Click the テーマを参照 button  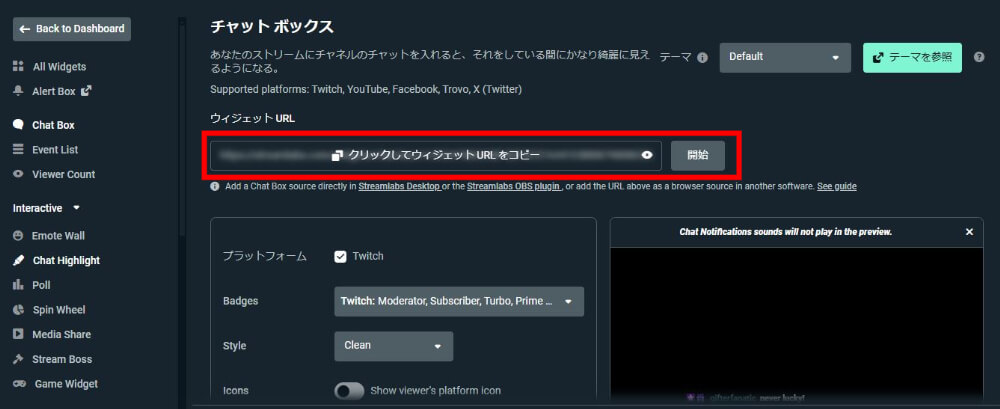click(x=912, y=57)
